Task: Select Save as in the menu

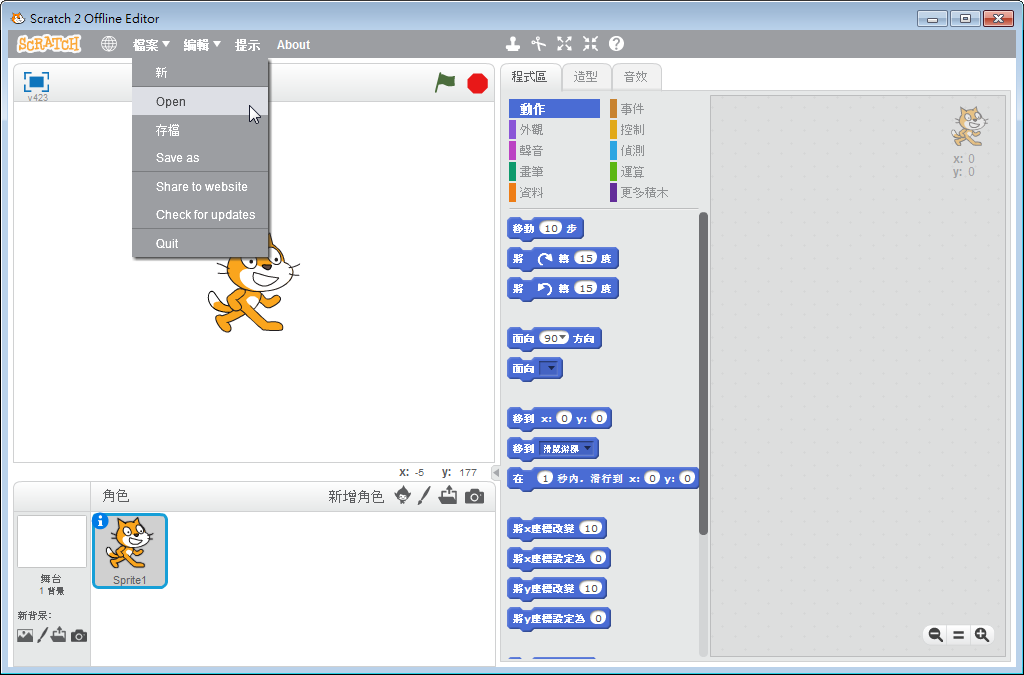Action: (x=177, y=158)
